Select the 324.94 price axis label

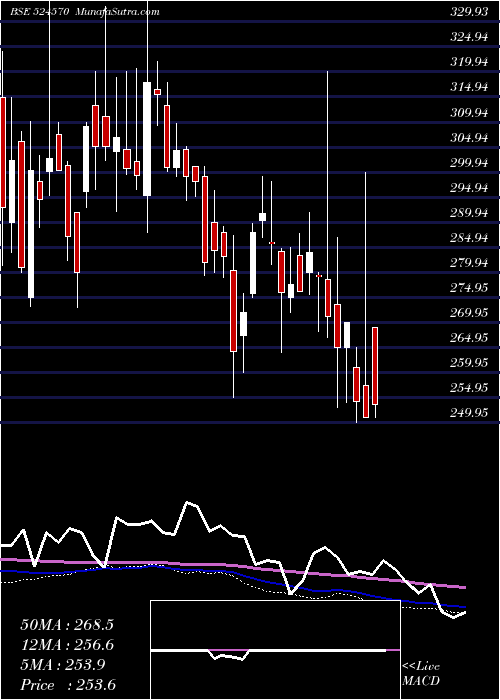click(x=469, y=37)
